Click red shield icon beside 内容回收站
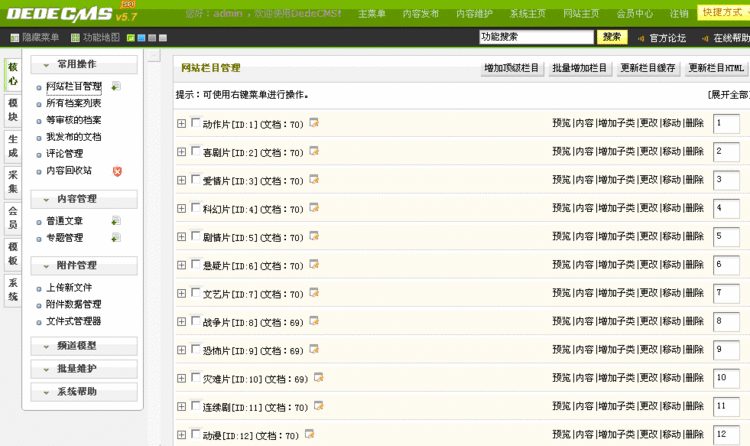750x446 pixels. (x=117, y=171)
